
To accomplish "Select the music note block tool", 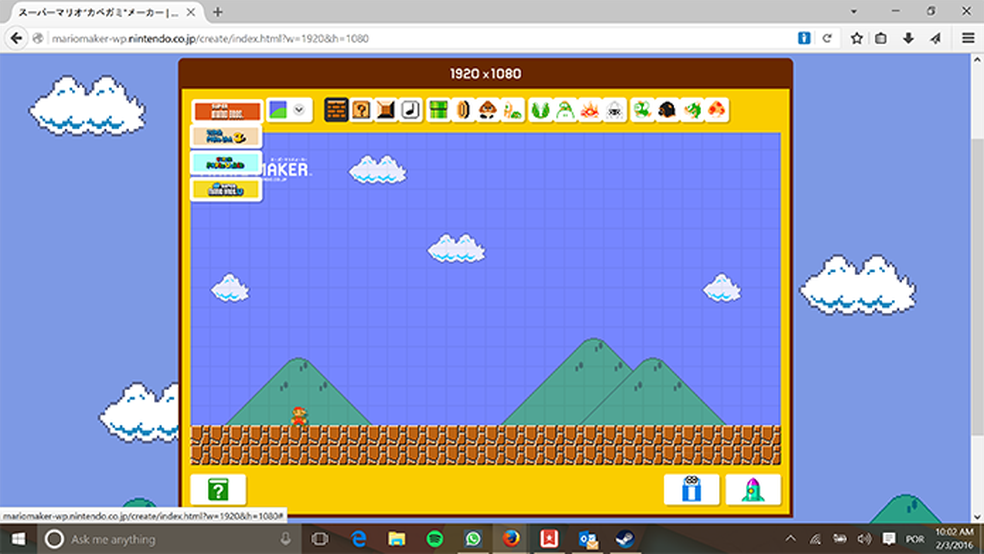I will click(x=411, y=110).
